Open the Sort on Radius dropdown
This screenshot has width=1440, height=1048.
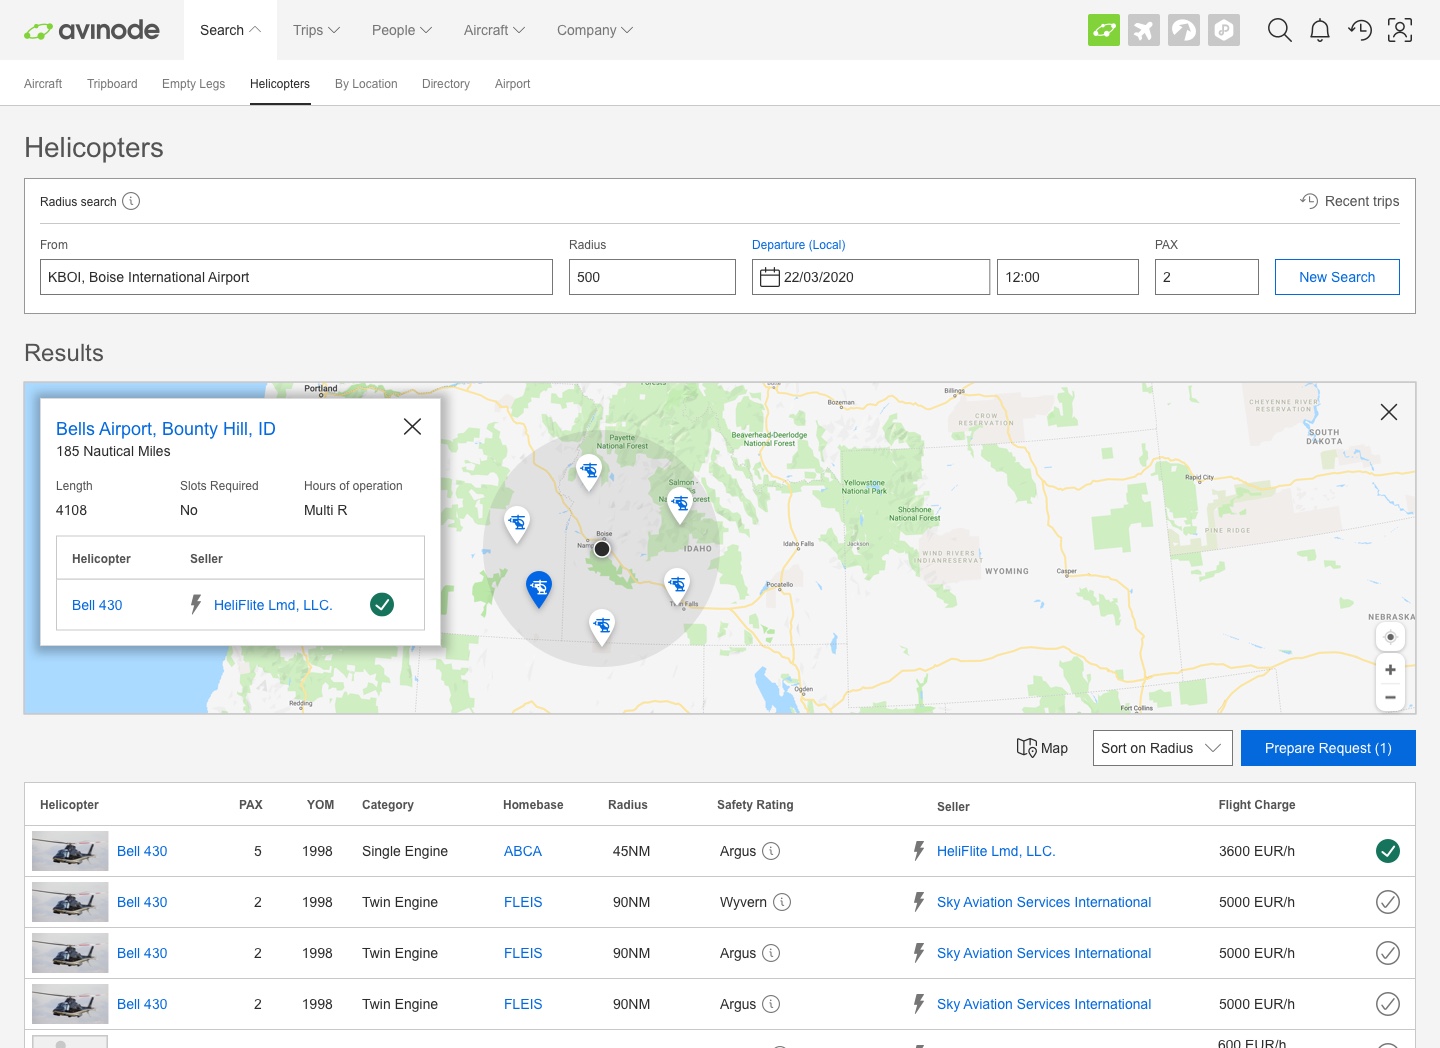pos(1162,748)
